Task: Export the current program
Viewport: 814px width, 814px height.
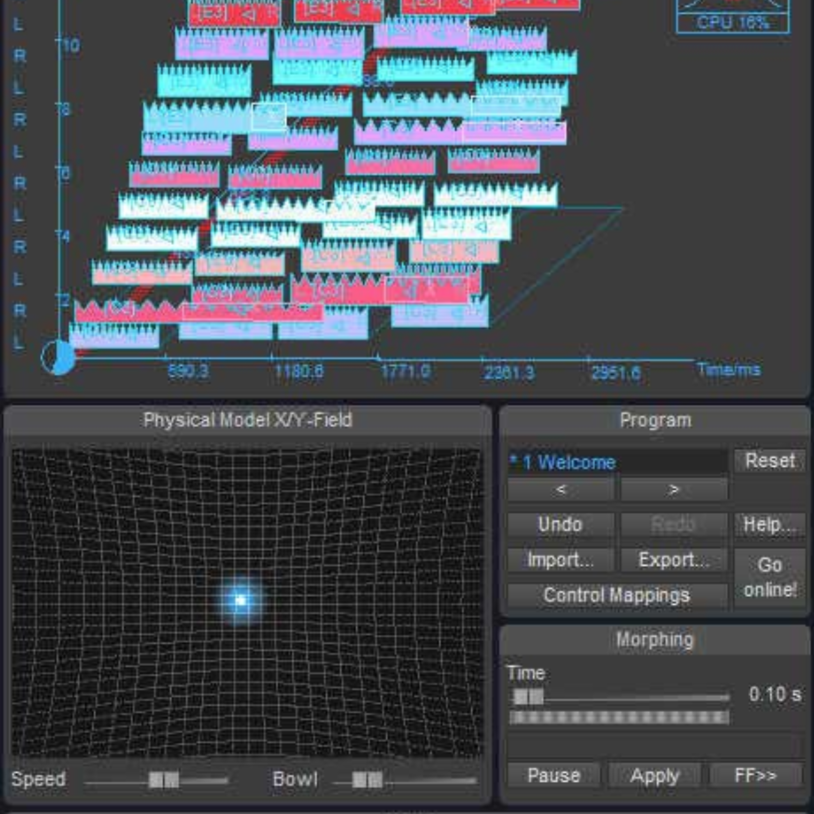Action: coord(673,560)
